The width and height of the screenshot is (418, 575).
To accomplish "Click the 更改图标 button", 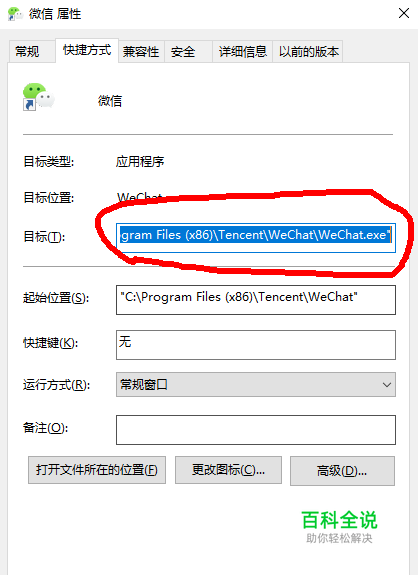I will [228, 470].
